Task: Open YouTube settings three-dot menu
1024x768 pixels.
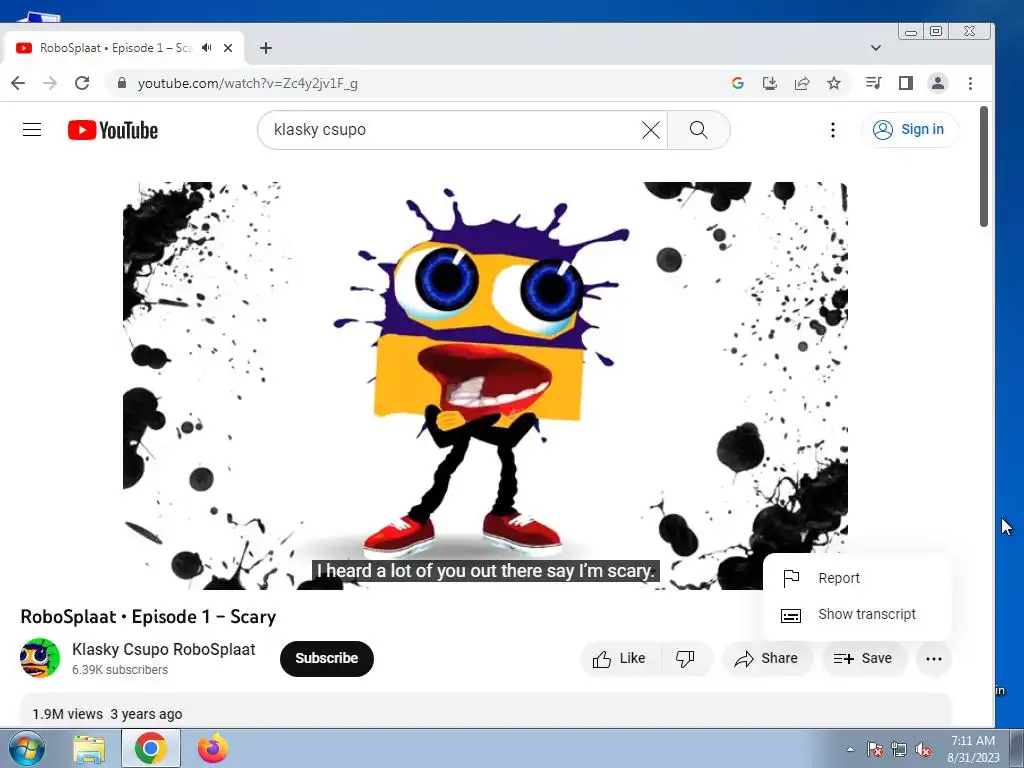Action: [832, 130]
